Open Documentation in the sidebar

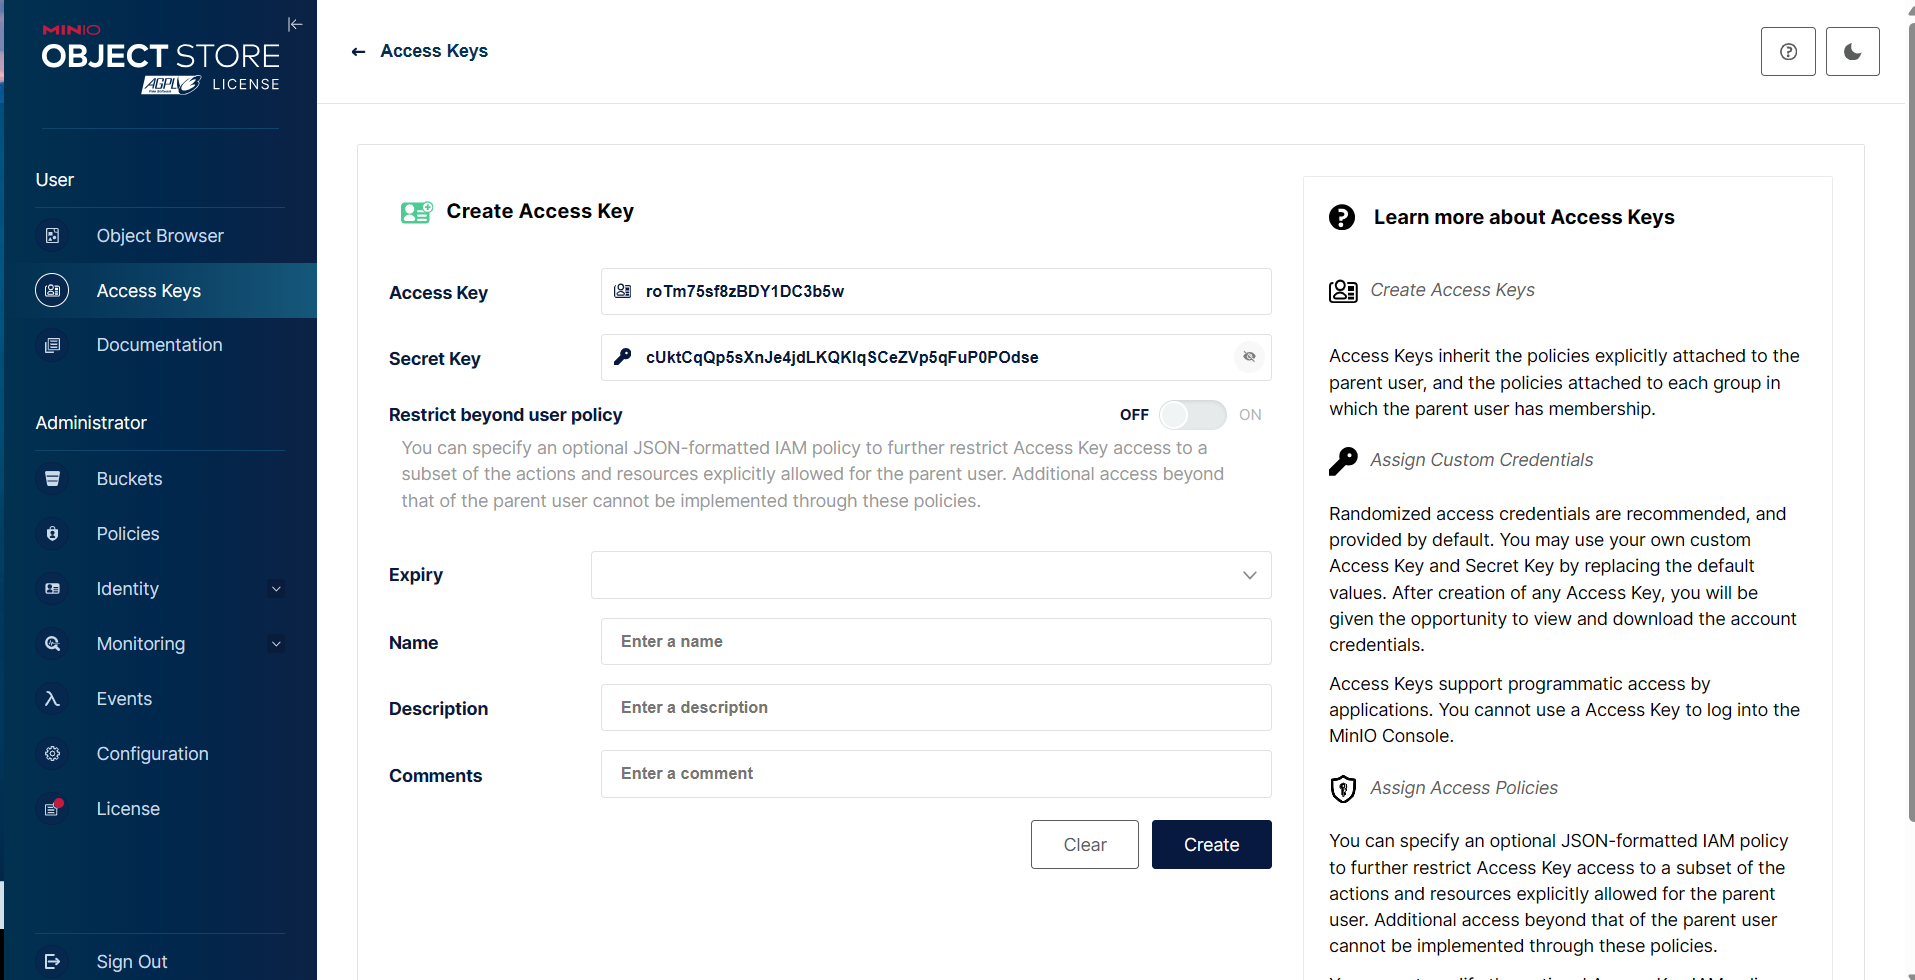[x=159, y=345]
